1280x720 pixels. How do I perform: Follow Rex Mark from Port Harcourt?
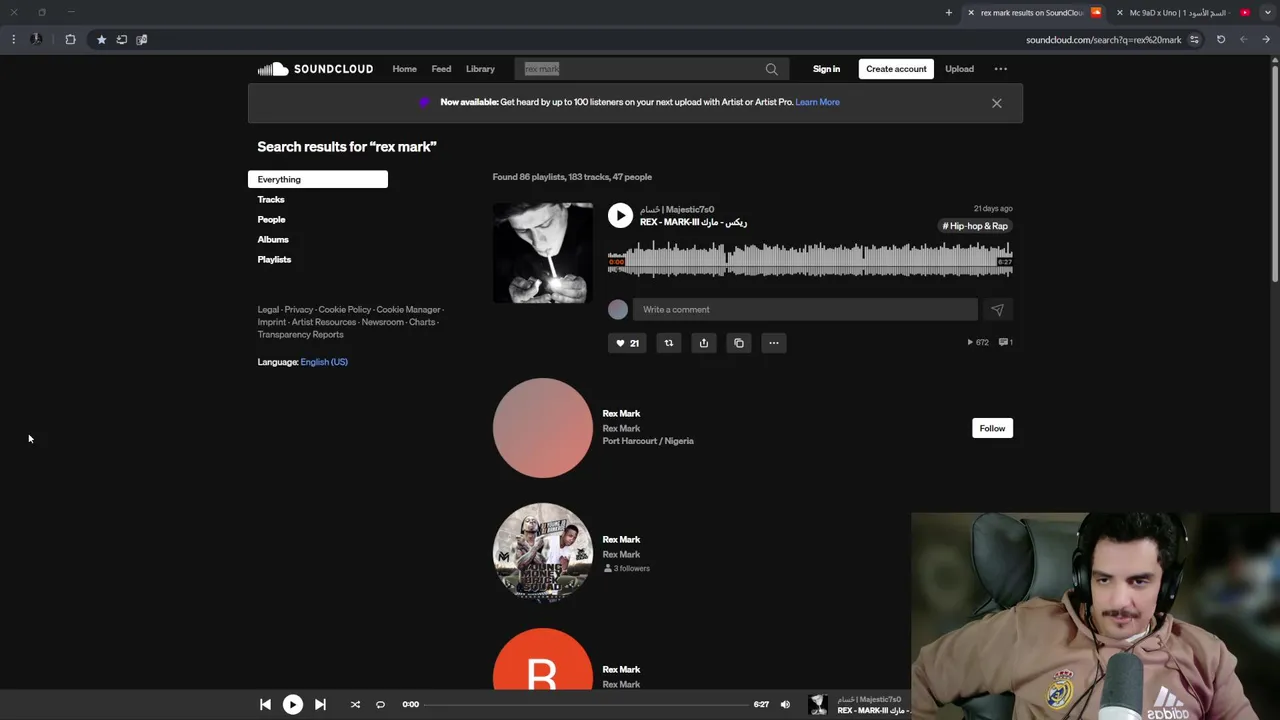pyautogui.click(x=992, y=428)
